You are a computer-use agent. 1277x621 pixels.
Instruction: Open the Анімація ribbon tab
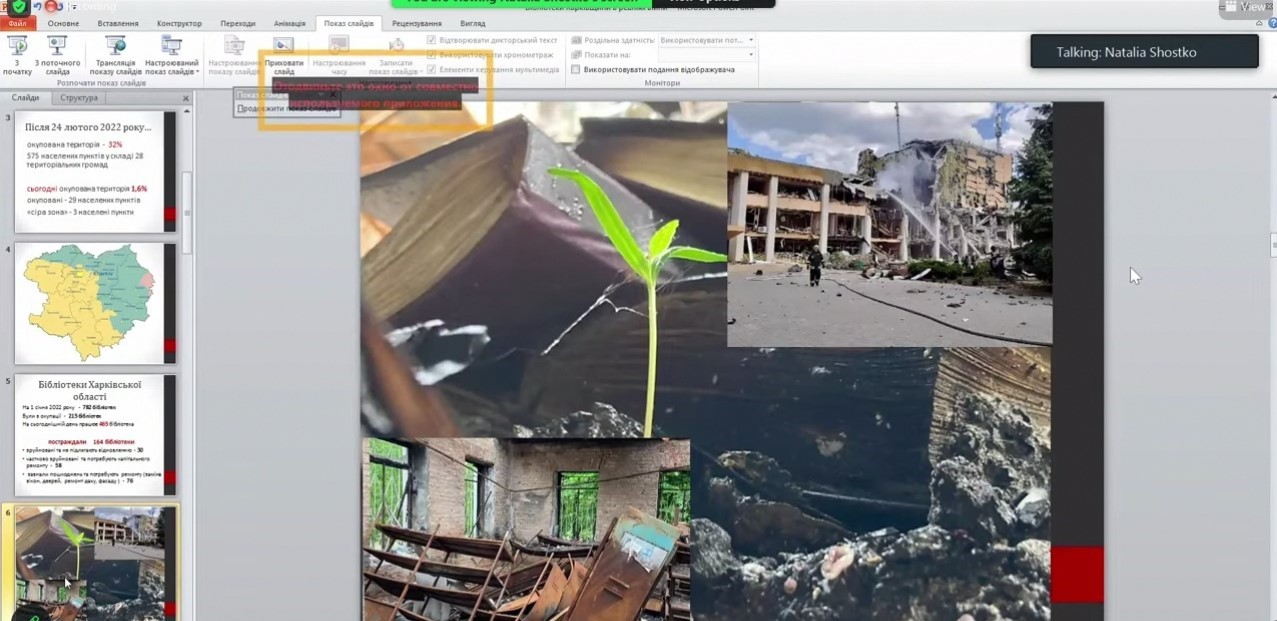[x=289, y=23]
